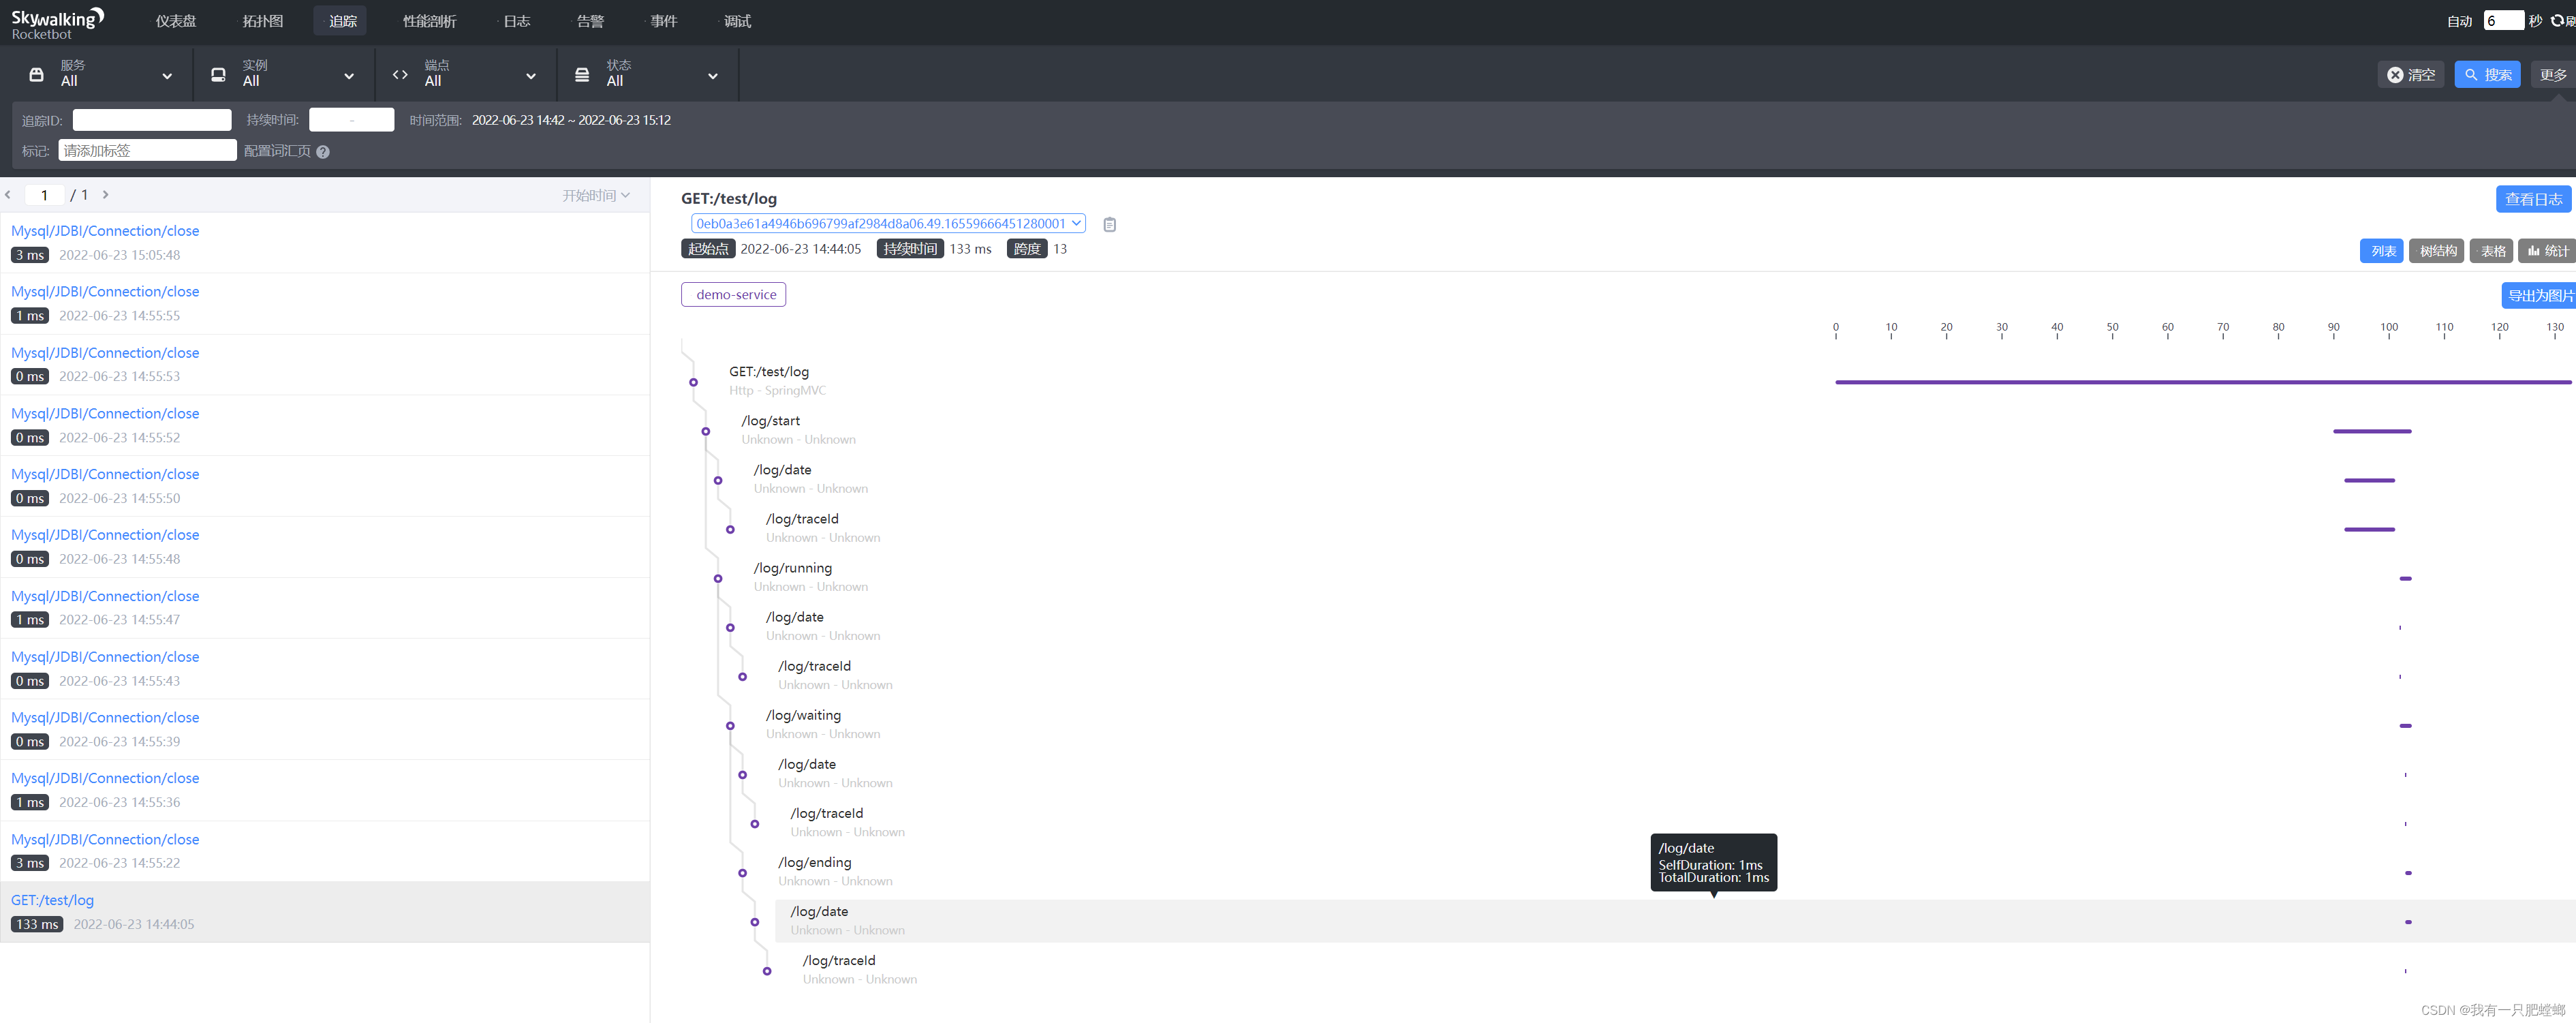The image size is (2576, 1023).
Task: Click the 导出为图片 (Export as Image) icon
Action: click(2536, 294)
